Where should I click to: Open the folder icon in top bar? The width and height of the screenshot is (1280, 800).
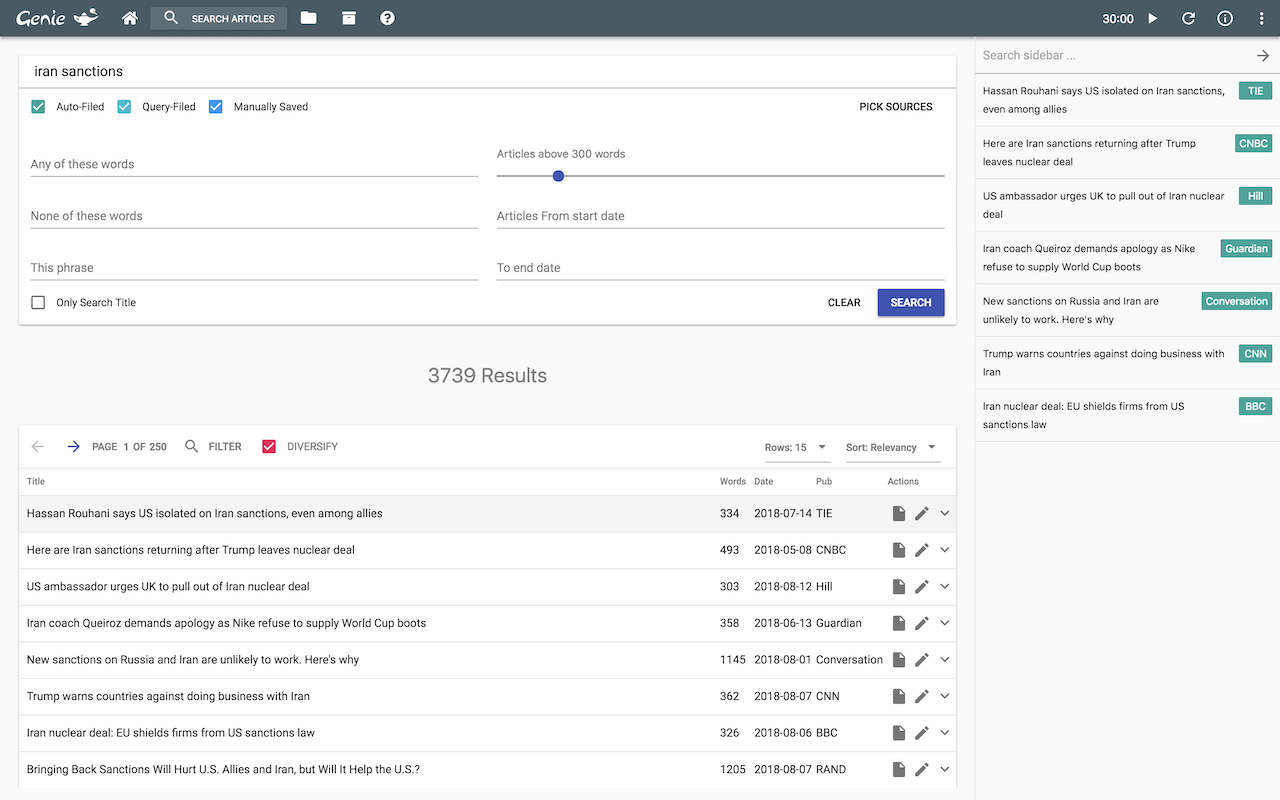tap(308, 18)
